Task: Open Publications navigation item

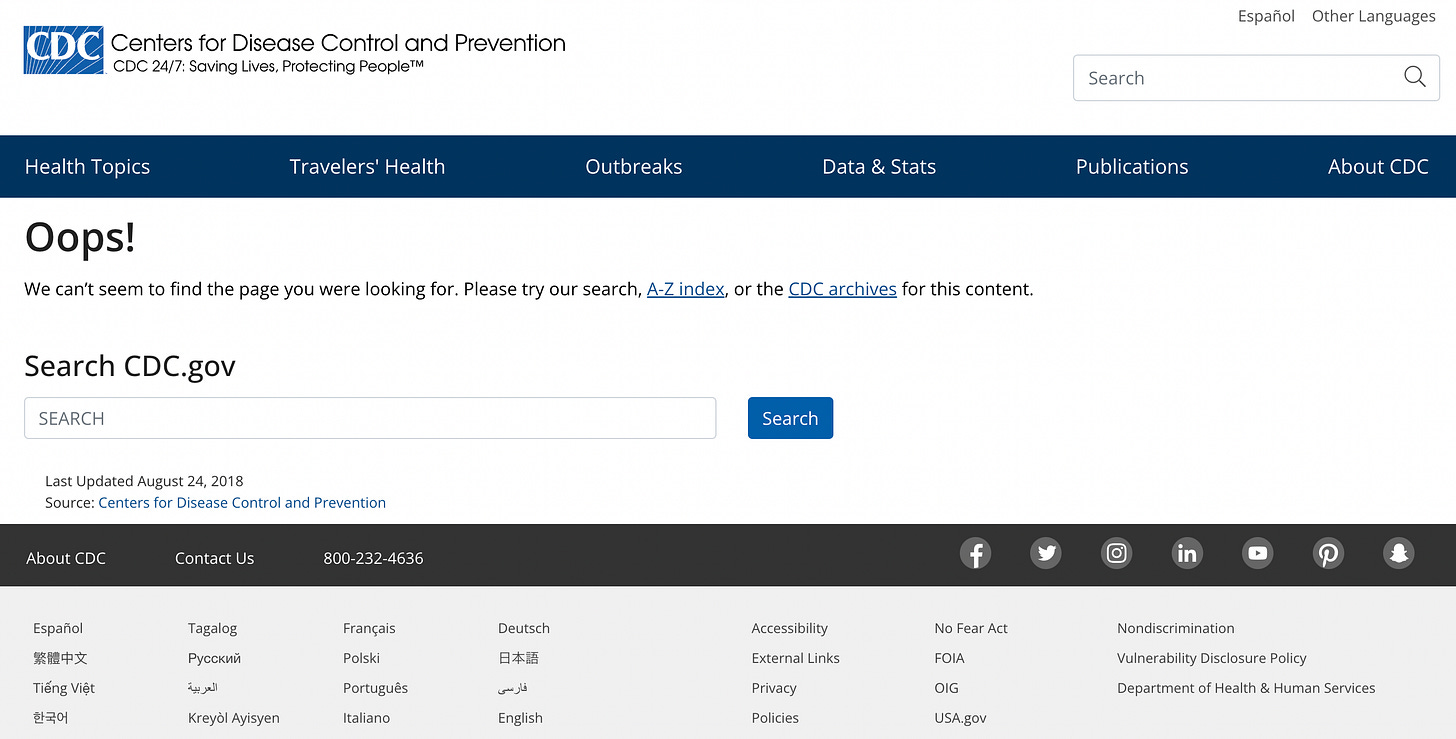Action: [x=1132, y=167]
